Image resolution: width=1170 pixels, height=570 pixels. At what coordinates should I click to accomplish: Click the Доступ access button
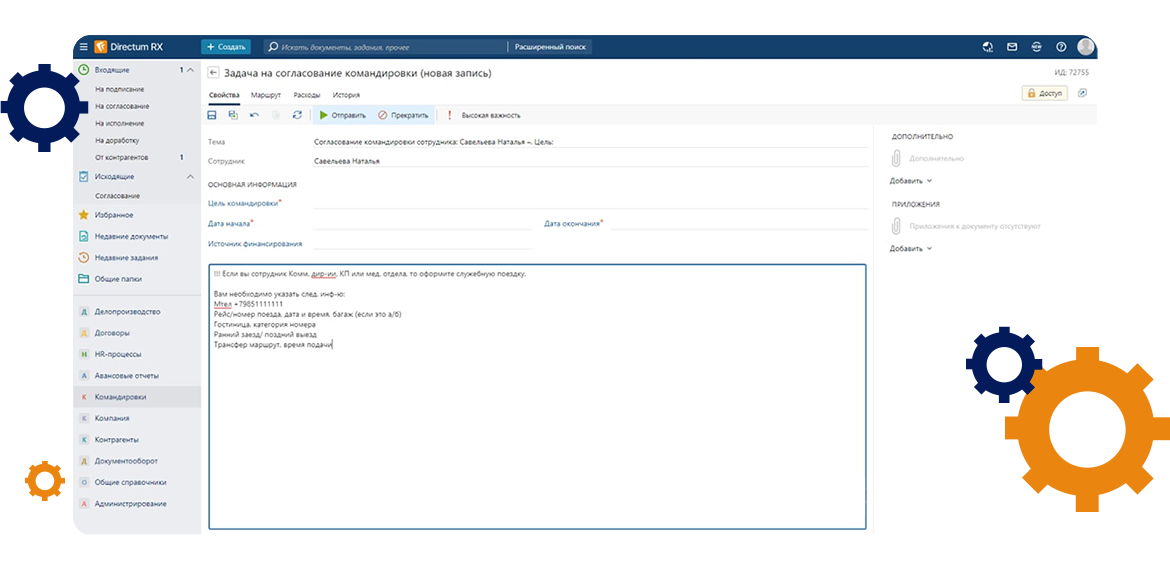point(1044,93)
